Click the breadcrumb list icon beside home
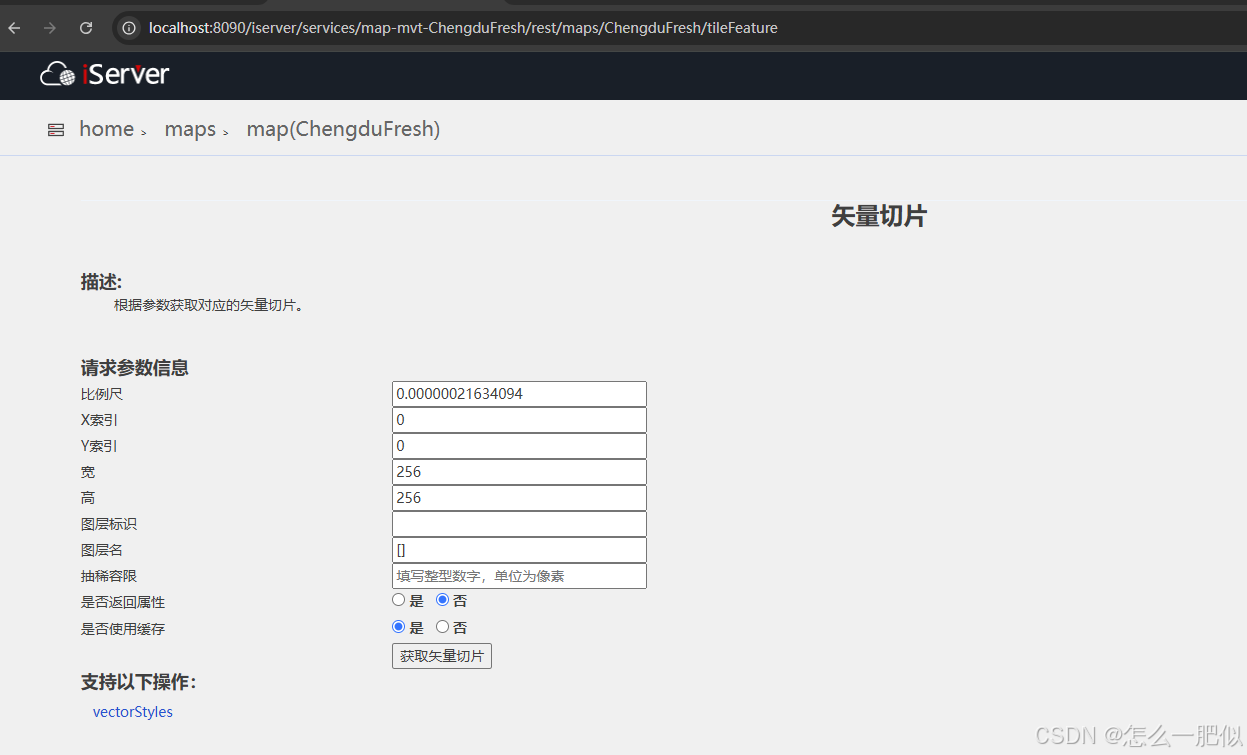 55,129
